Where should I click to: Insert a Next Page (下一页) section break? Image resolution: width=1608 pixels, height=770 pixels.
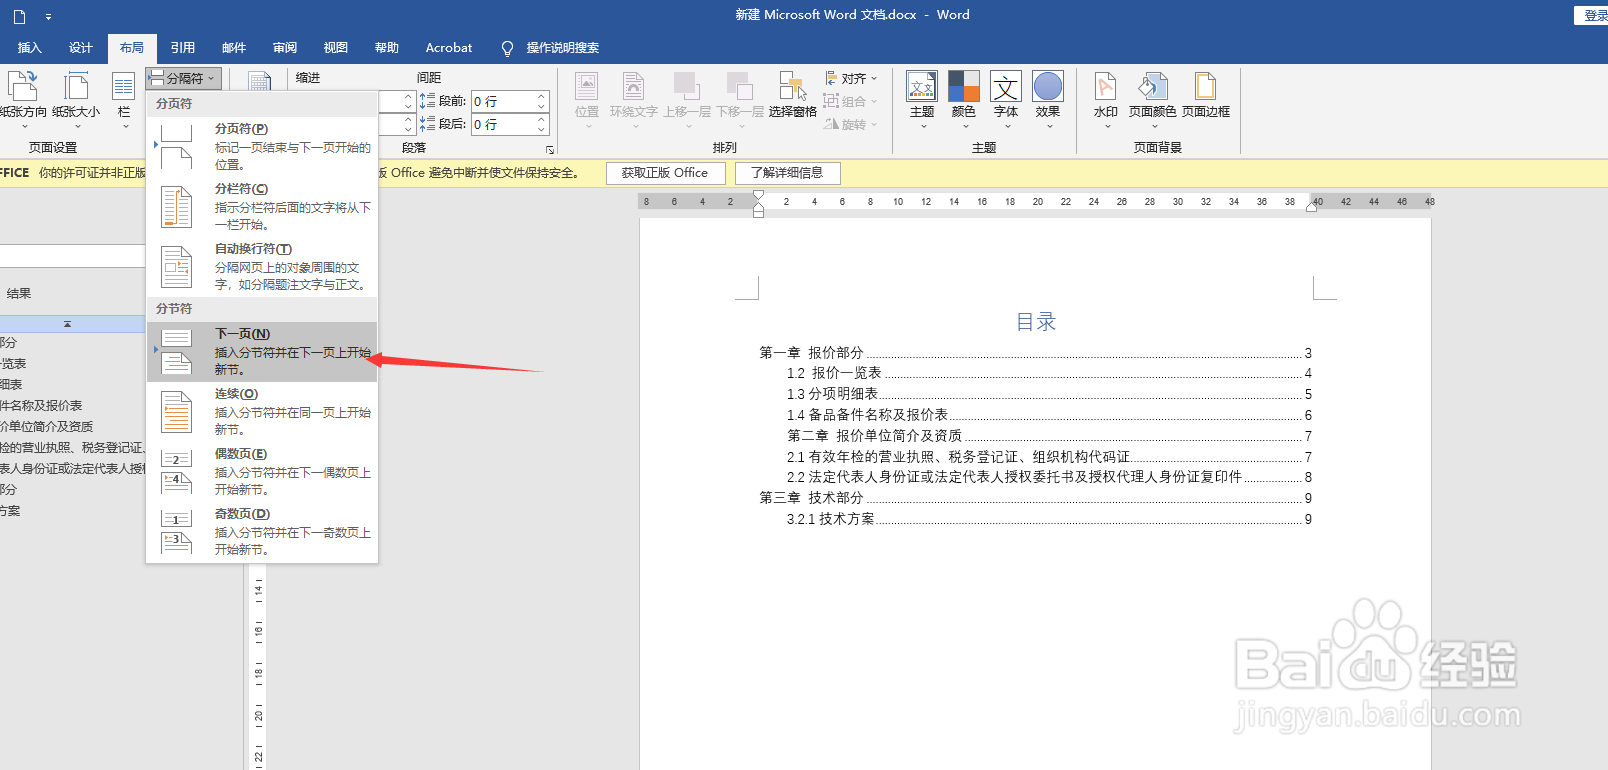coord(262,351)
